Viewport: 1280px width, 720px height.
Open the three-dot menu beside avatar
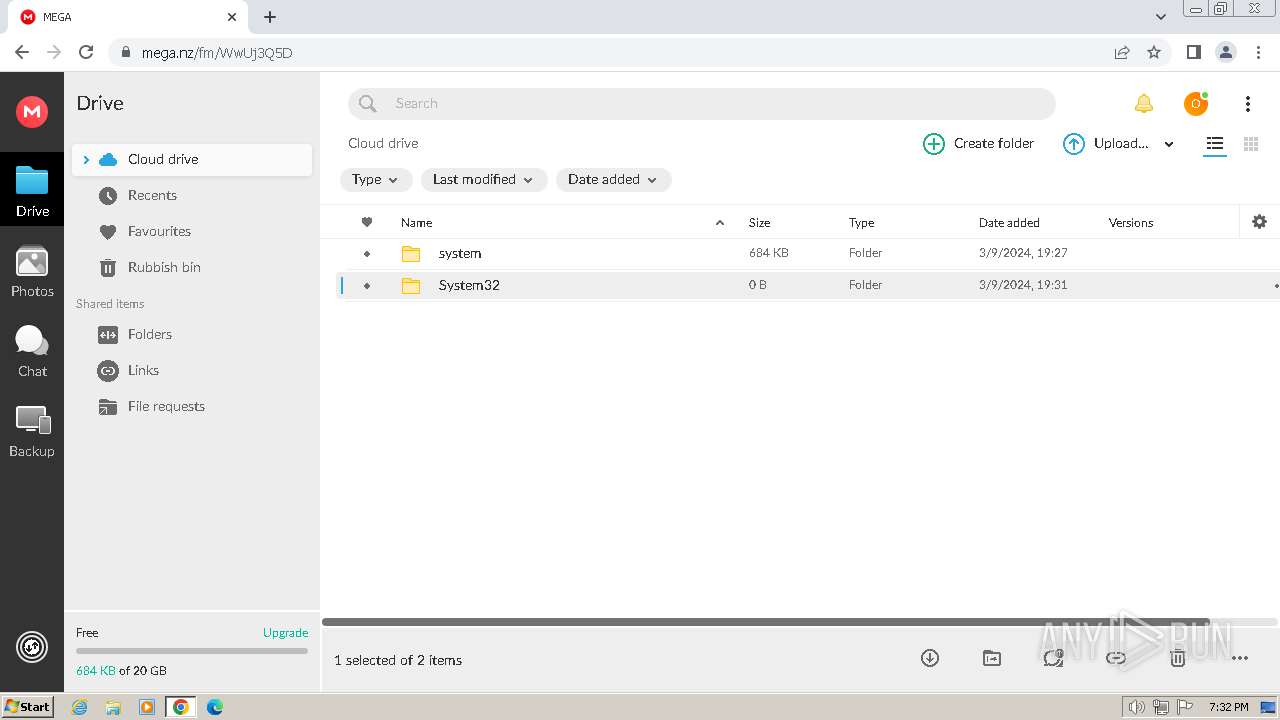(x=1247, y=103)
